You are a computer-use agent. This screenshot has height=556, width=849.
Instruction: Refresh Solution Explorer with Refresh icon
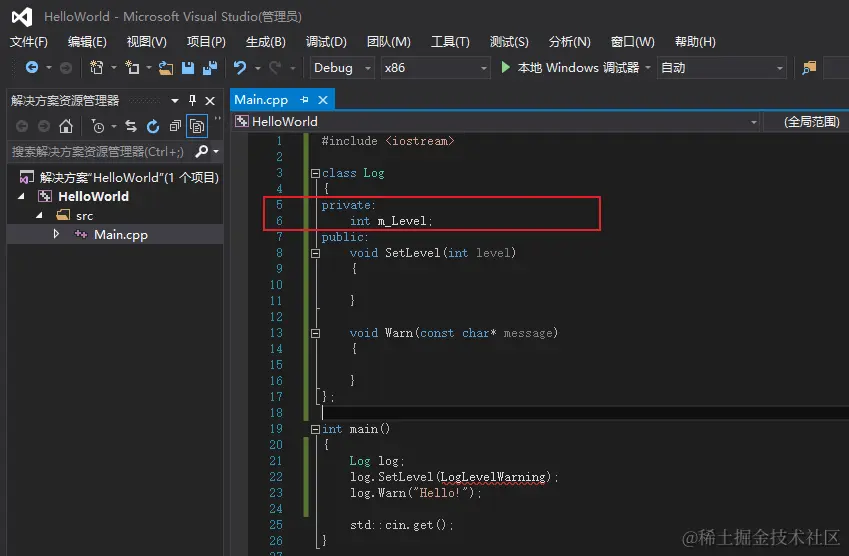[x=153, y=126]
